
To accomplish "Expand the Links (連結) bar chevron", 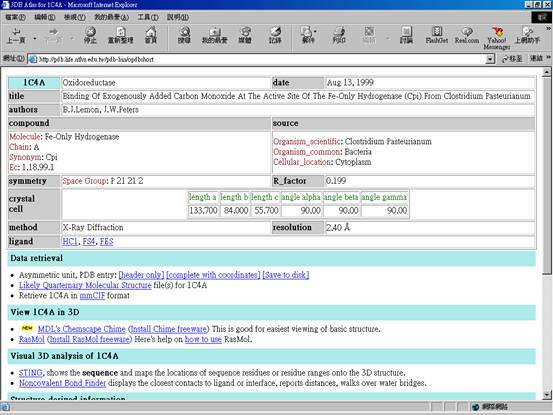I will pos(549,57).
